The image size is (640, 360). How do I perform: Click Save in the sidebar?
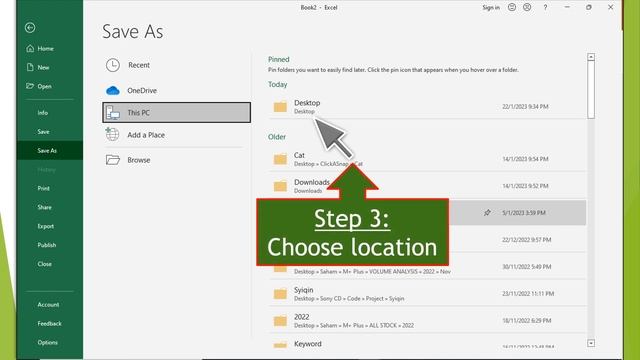pyautogui.click(x=43, y=131)
